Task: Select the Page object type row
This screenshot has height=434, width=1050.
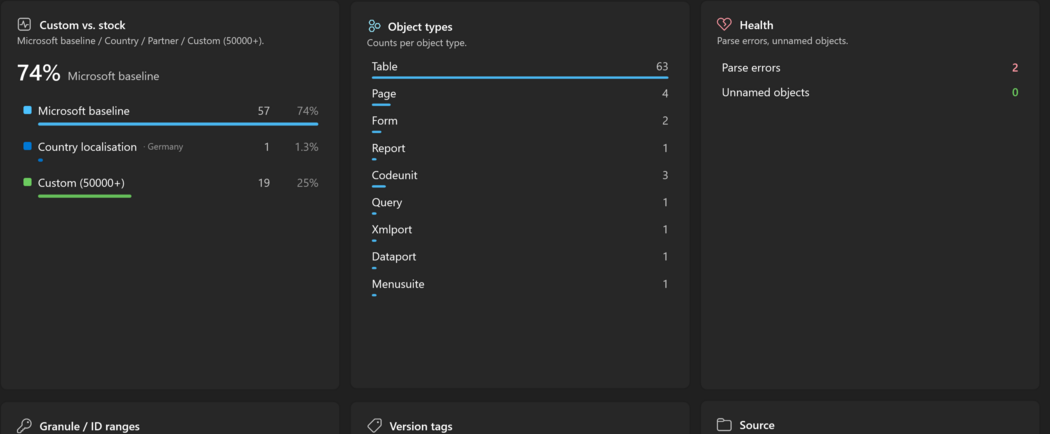Action: [520, 97]
